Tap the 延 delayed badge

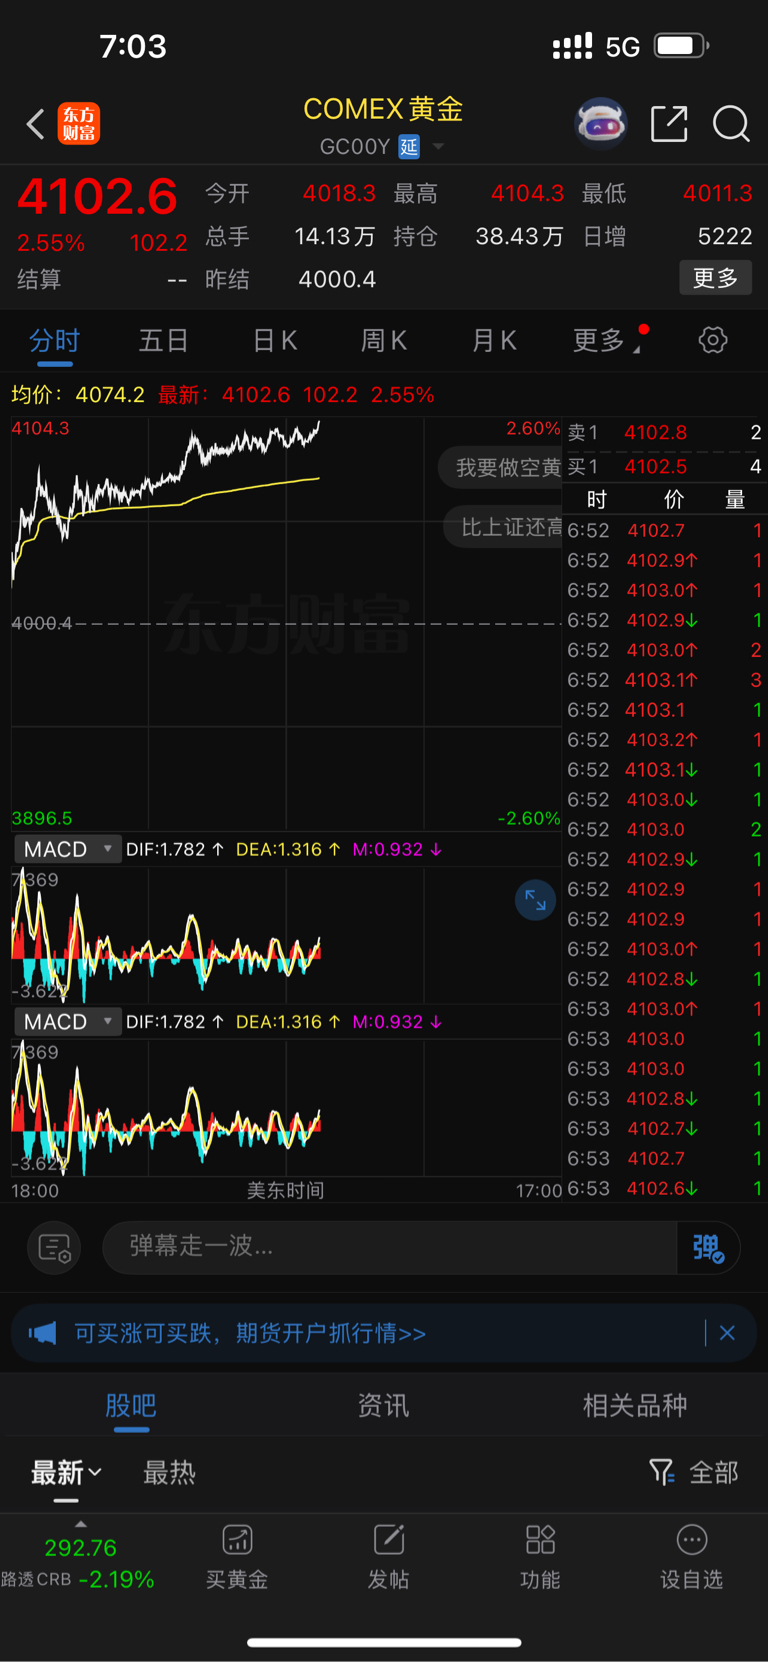coord(409,147)
